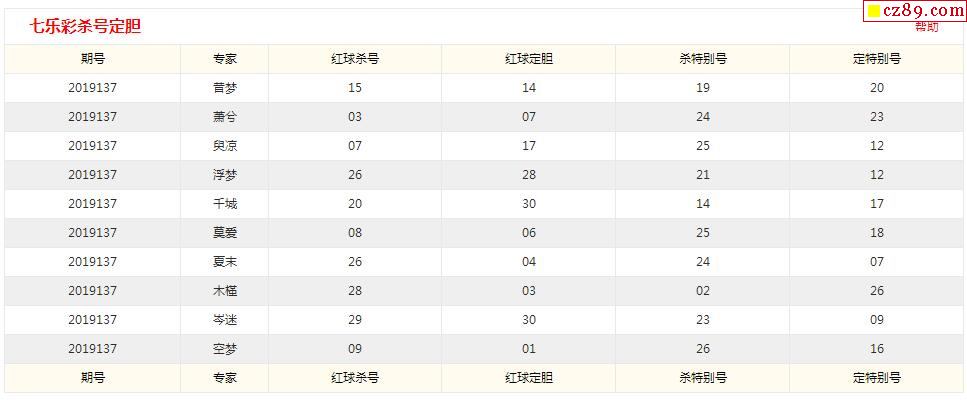Open expert 夏末 in the table
This screenshot has width=967, height=400.
[224, 262]
